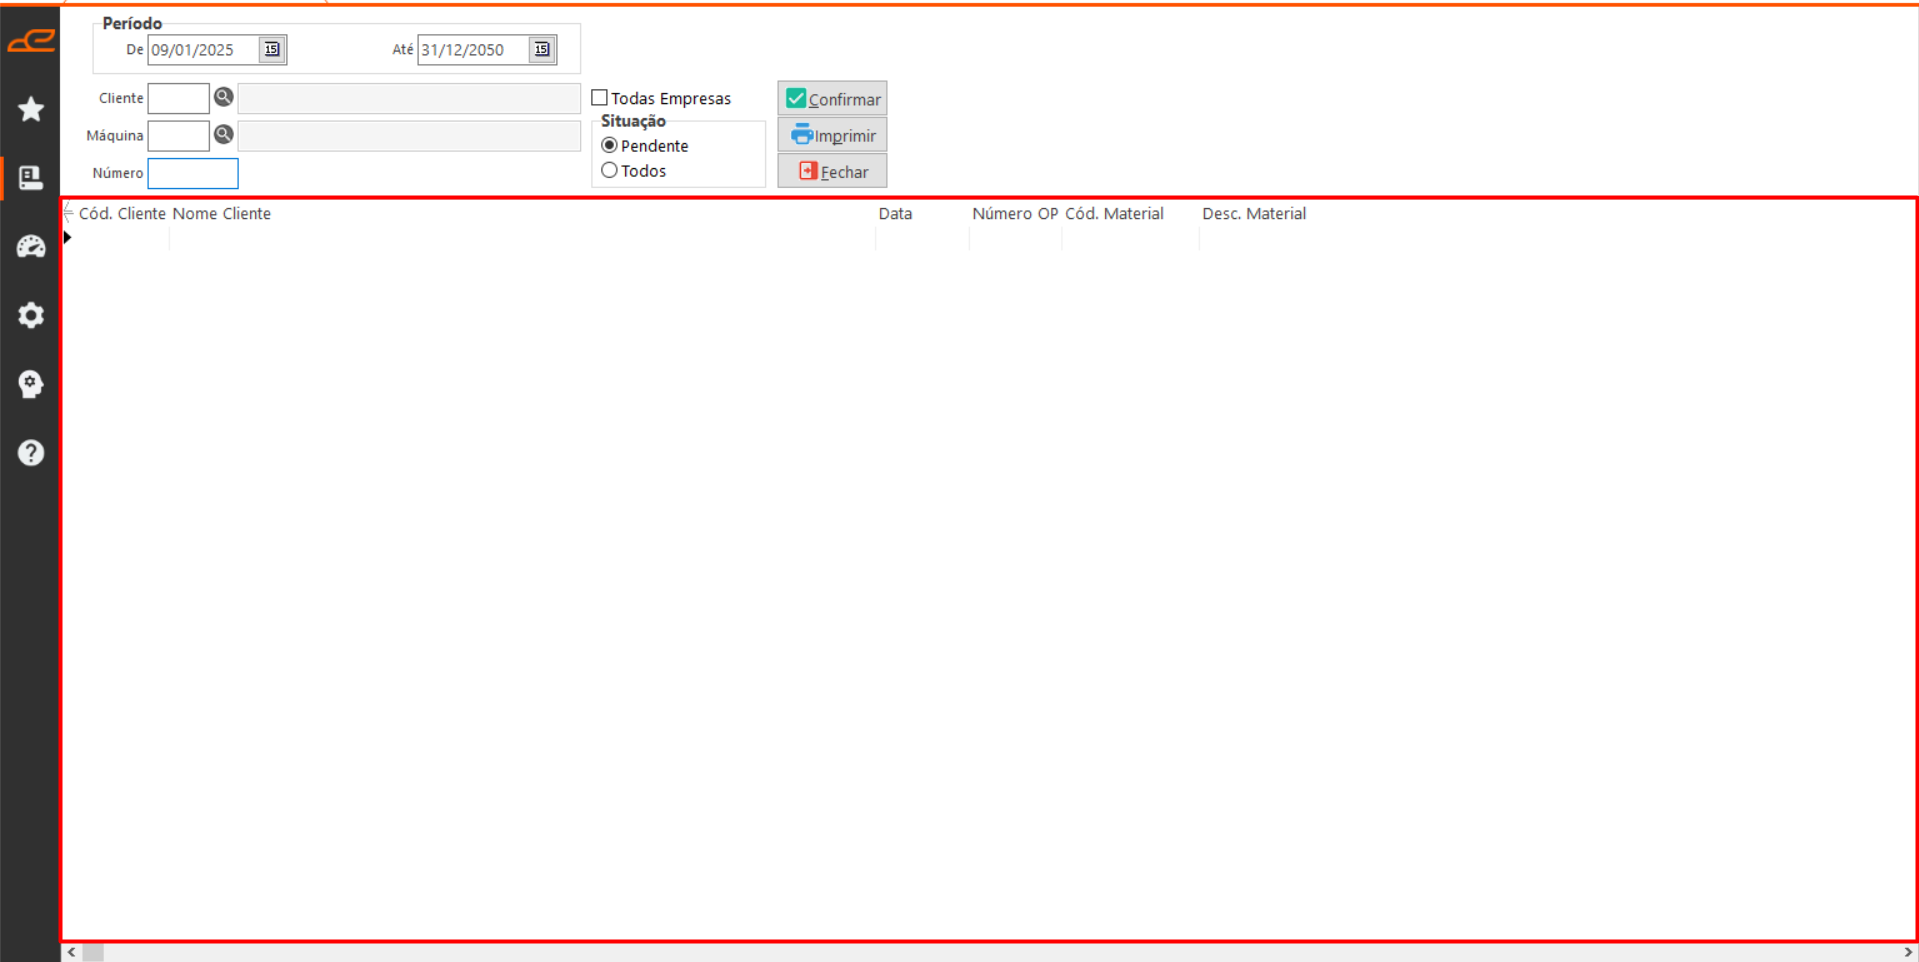Click the Cliente search magnifier icon

click(224, 97)
